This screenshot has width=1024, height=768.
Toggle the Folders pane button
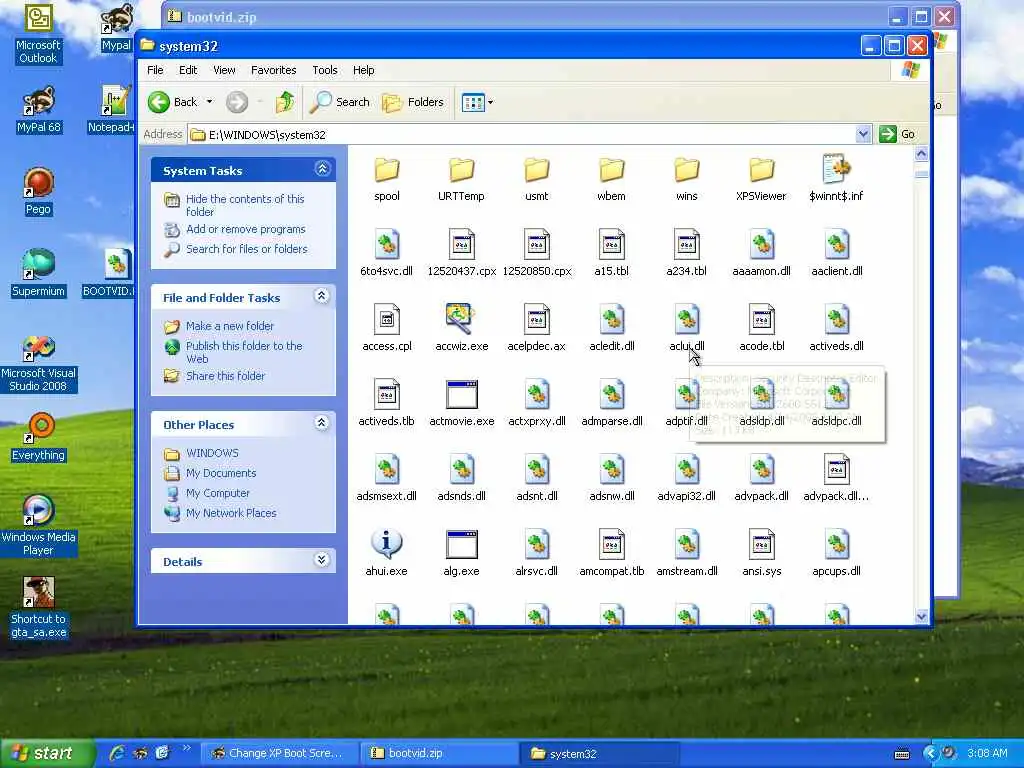pyautogui.click(x=413, y=102)
